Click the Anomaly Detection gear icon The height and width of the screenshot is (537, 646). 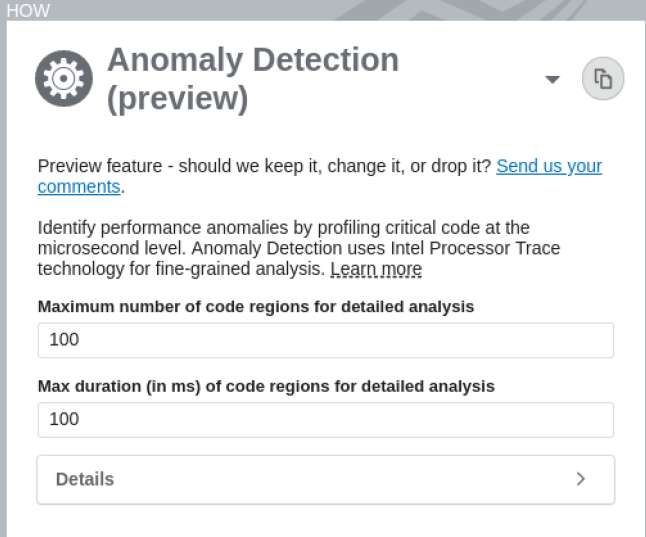[64, 79]
